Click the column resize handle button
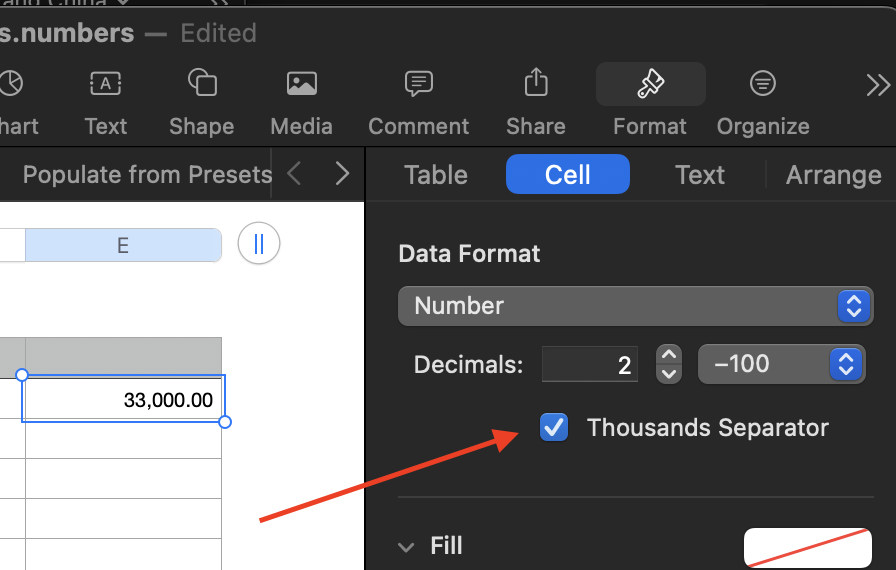 259,244
